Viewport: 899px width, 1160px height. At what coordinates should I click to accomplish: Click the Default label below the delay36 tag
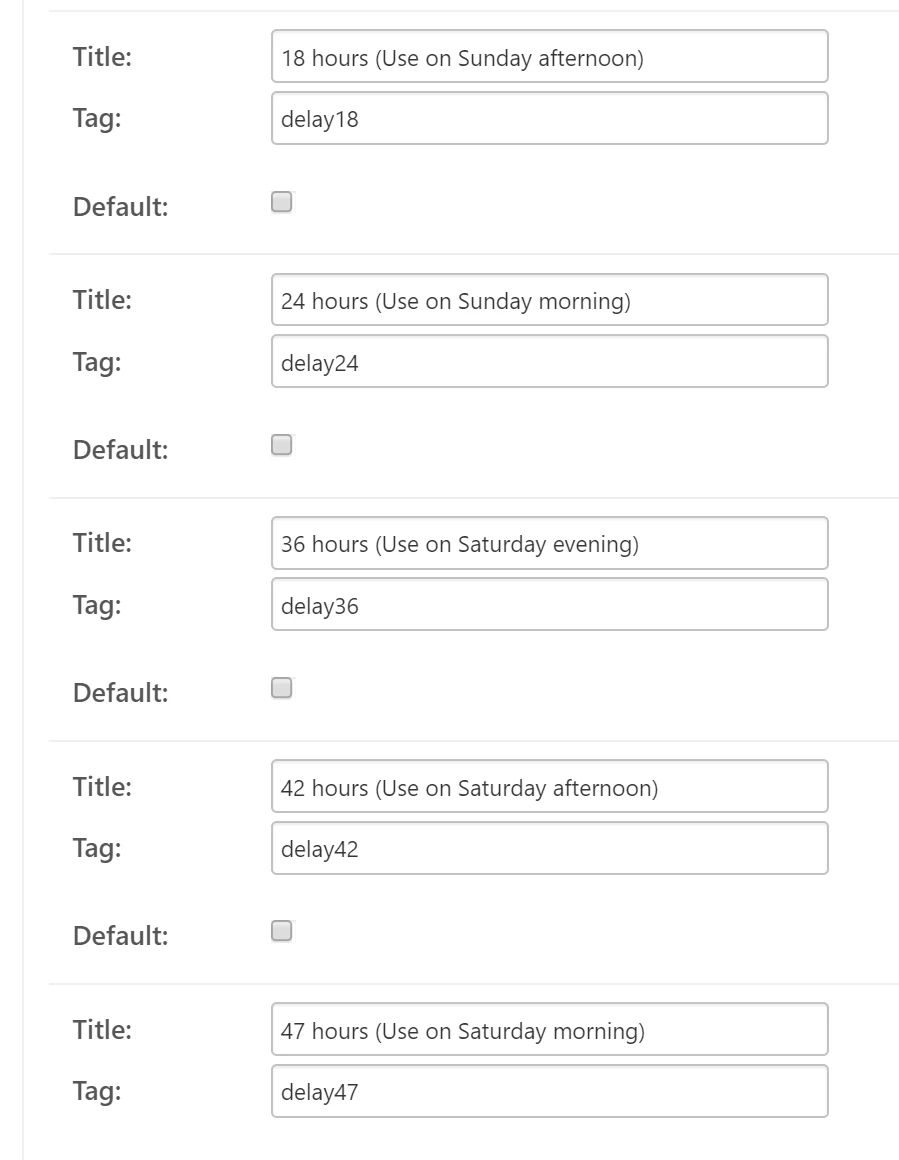[x=120, y=692]
